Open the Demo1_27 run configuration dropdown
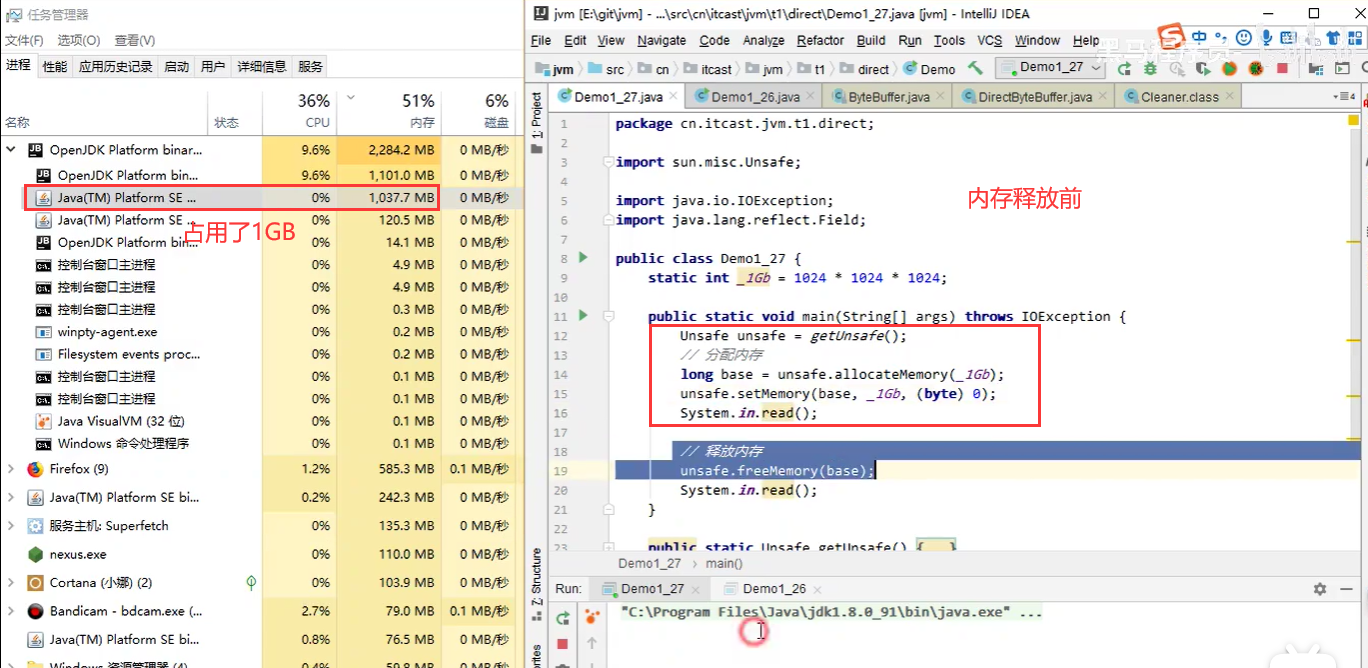 [x=1049, y=67]
